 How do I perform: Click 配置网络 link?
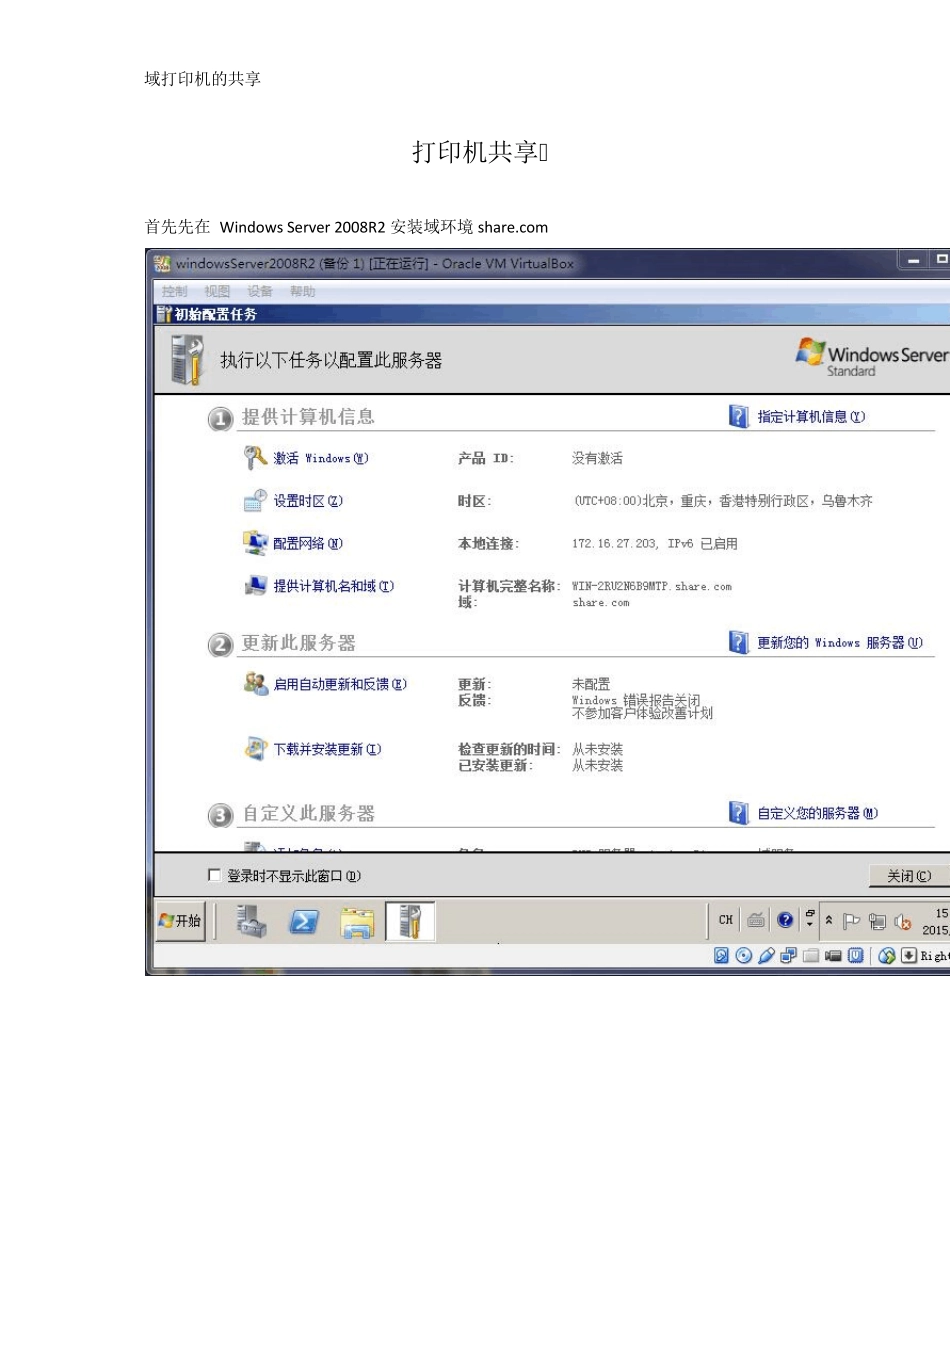[308, 544]
